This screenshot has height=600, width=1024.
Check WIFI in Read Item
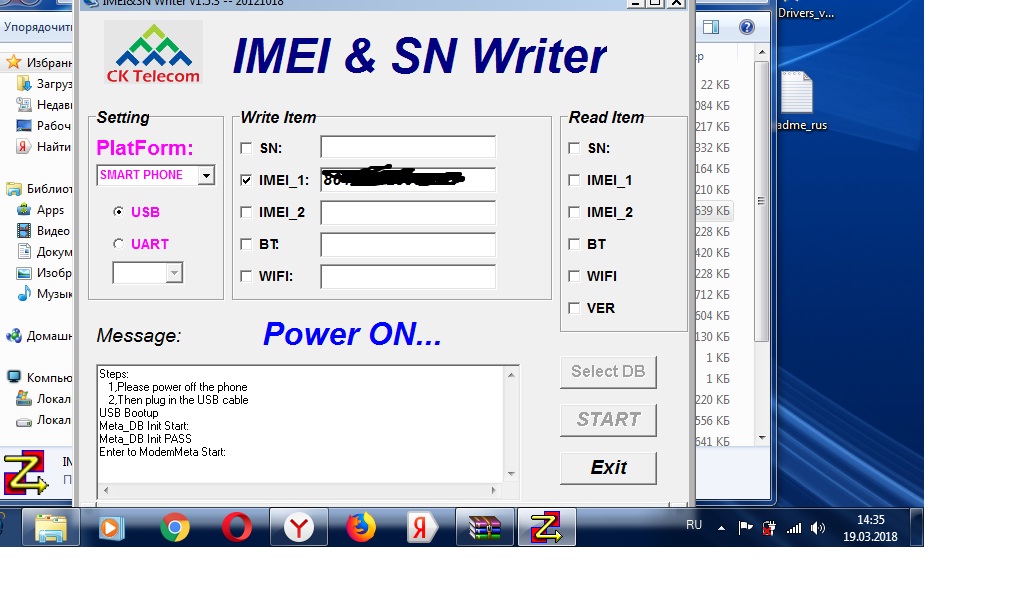click(x=574, y=276)
